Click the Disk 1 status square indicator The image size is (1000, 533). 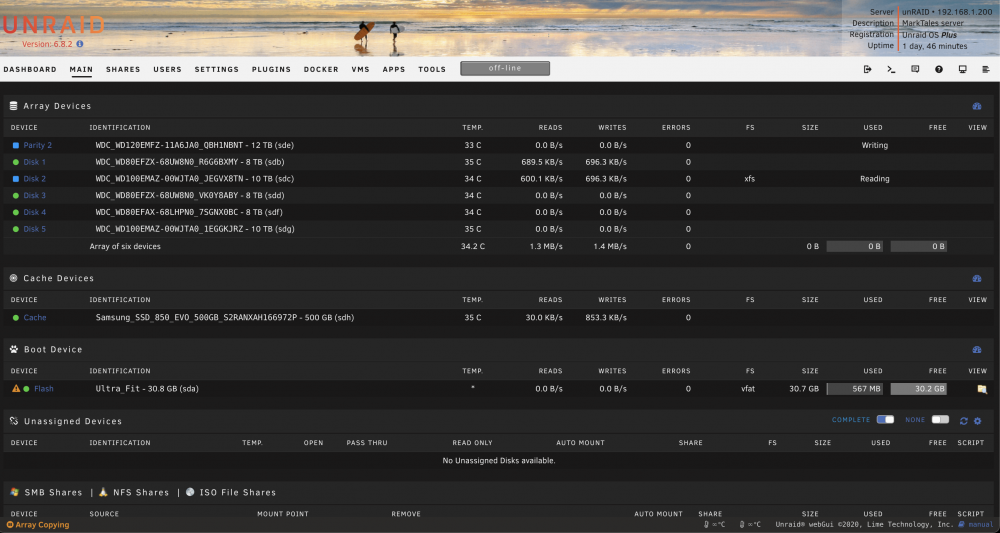15,162
